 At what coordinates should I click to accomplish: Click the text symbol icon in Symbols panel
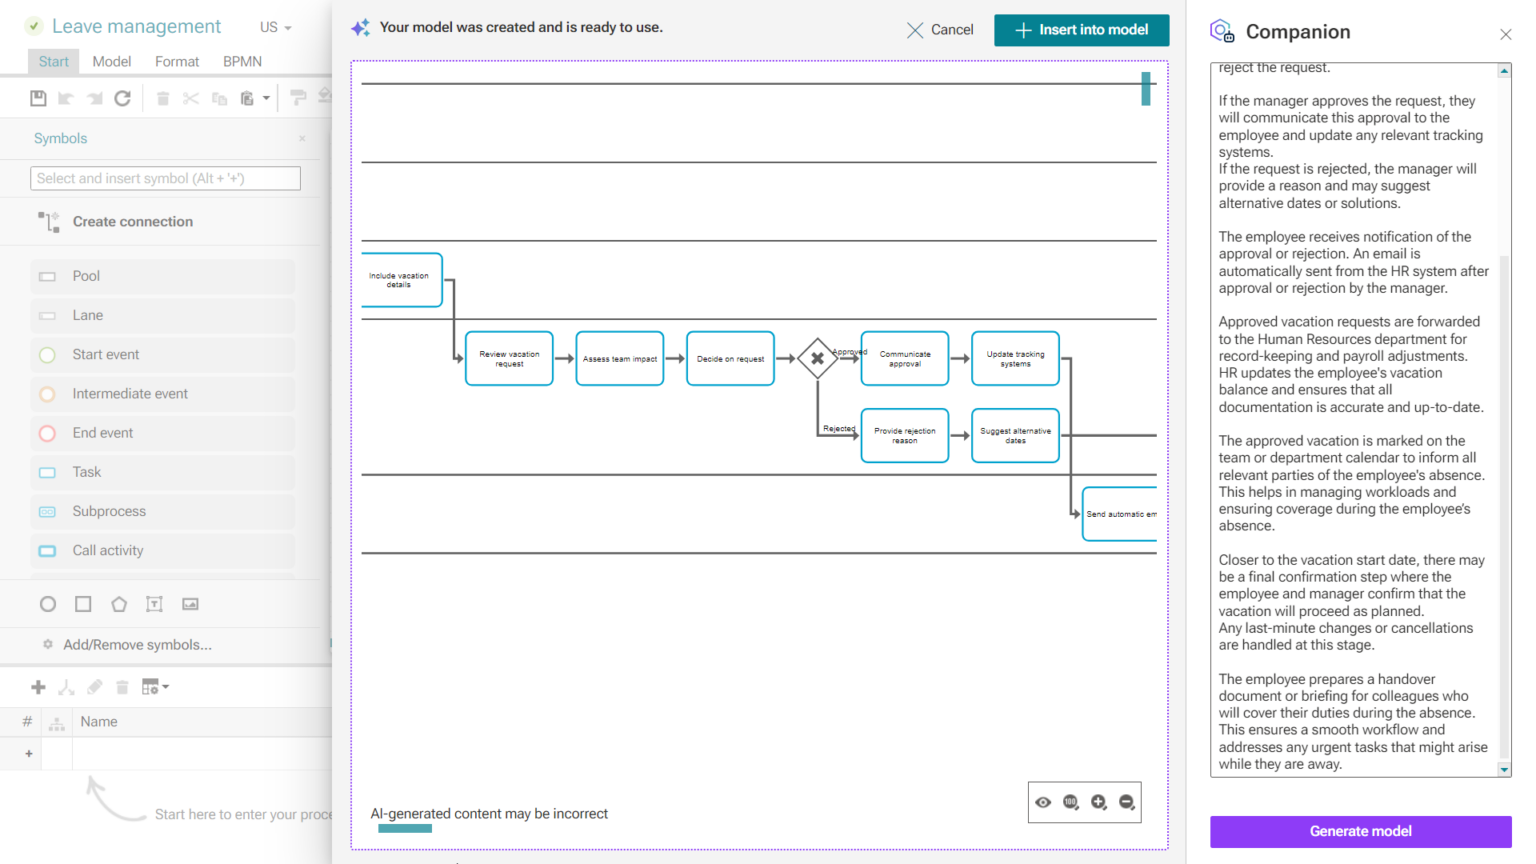(x=153, y=603)
